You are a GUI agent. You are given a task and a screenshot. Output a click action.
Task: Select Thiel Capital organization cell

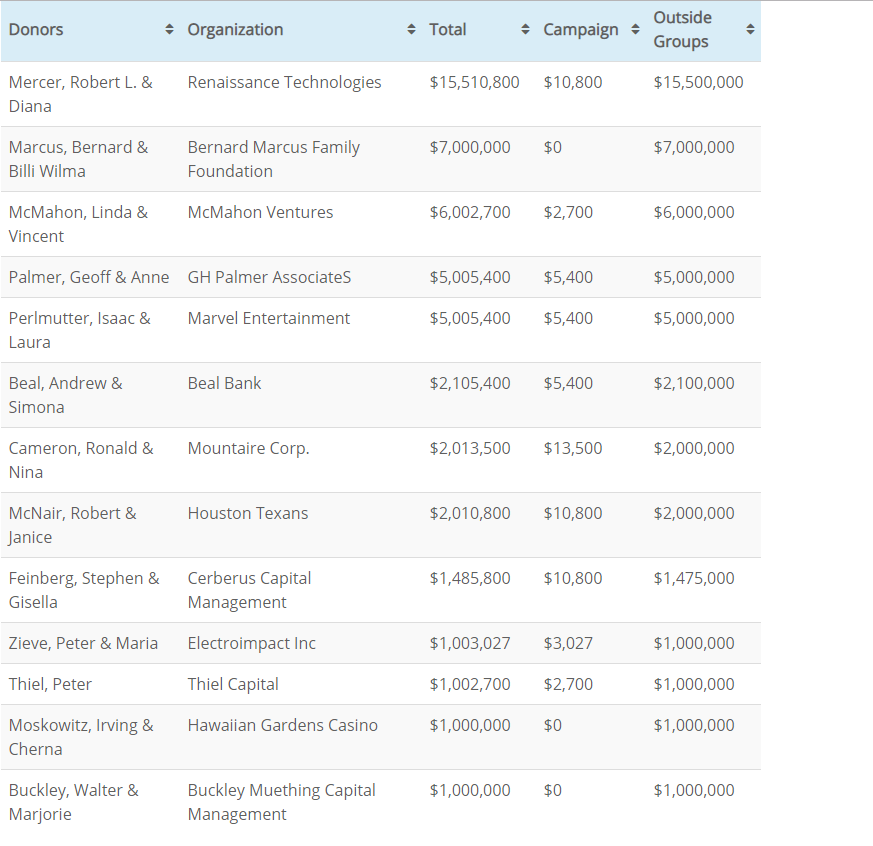[233, 685]
